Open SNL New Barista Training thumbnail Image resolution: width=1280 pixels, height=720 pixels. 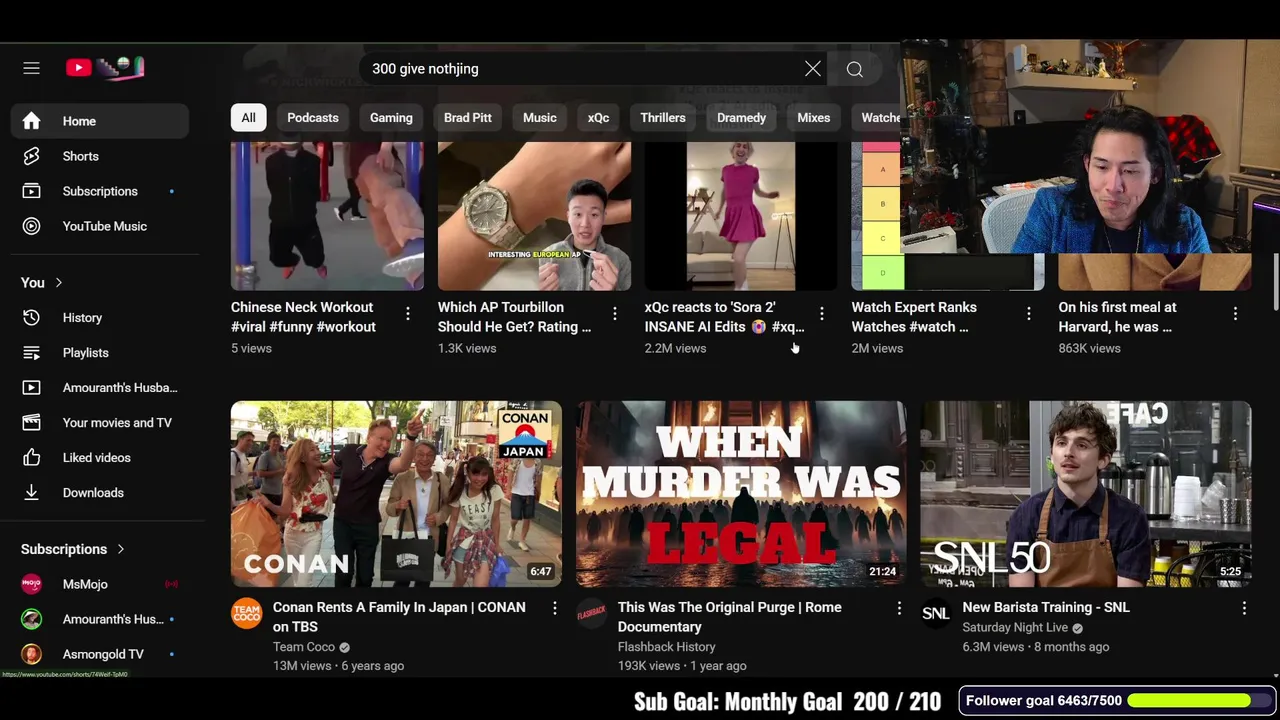point(1086,494)
